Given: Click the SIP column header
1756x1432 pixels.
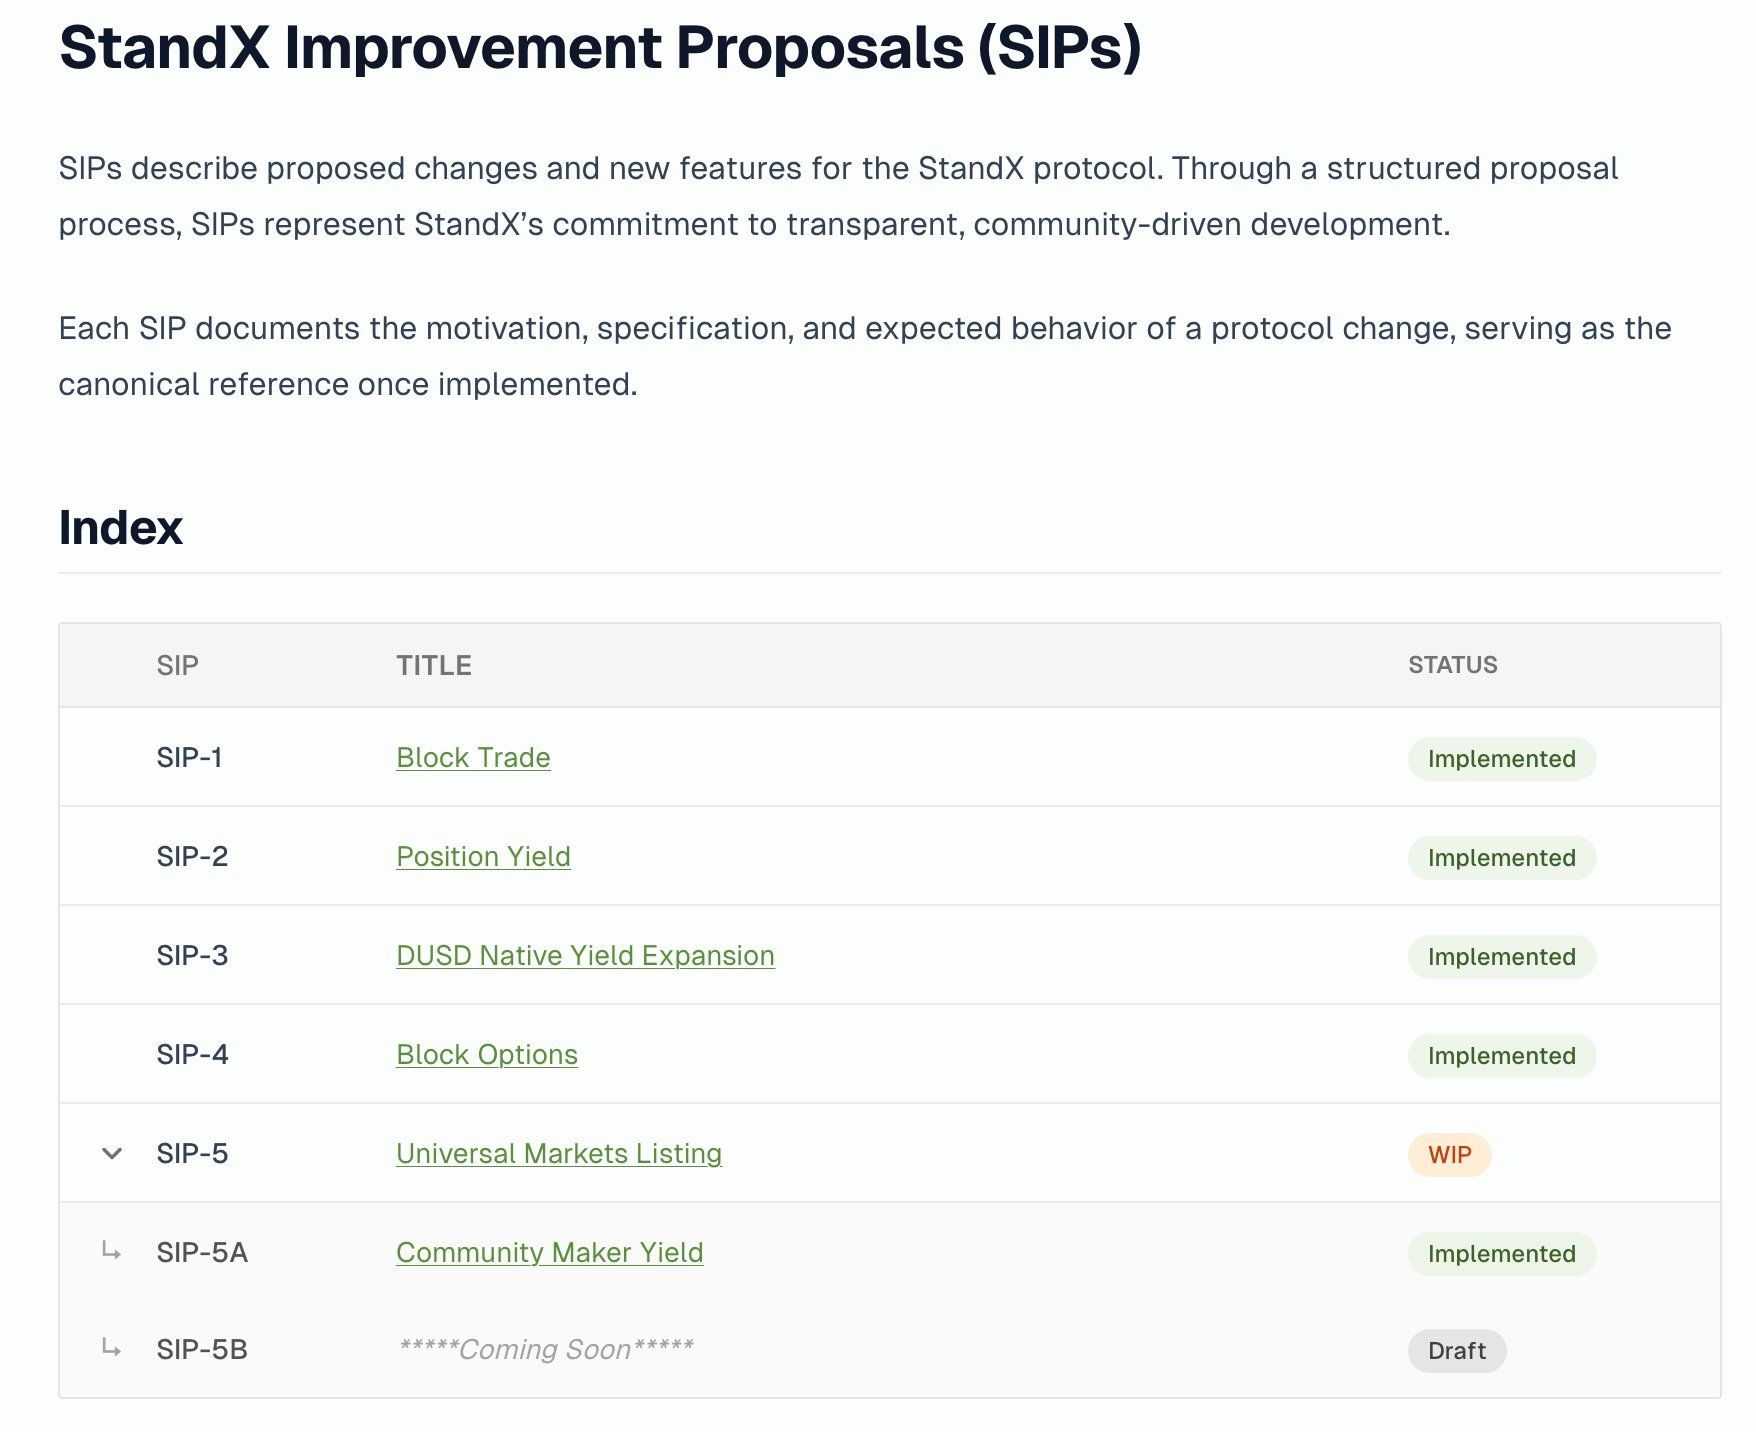Looking at the screenshot, I should click(x=178, y=665).
